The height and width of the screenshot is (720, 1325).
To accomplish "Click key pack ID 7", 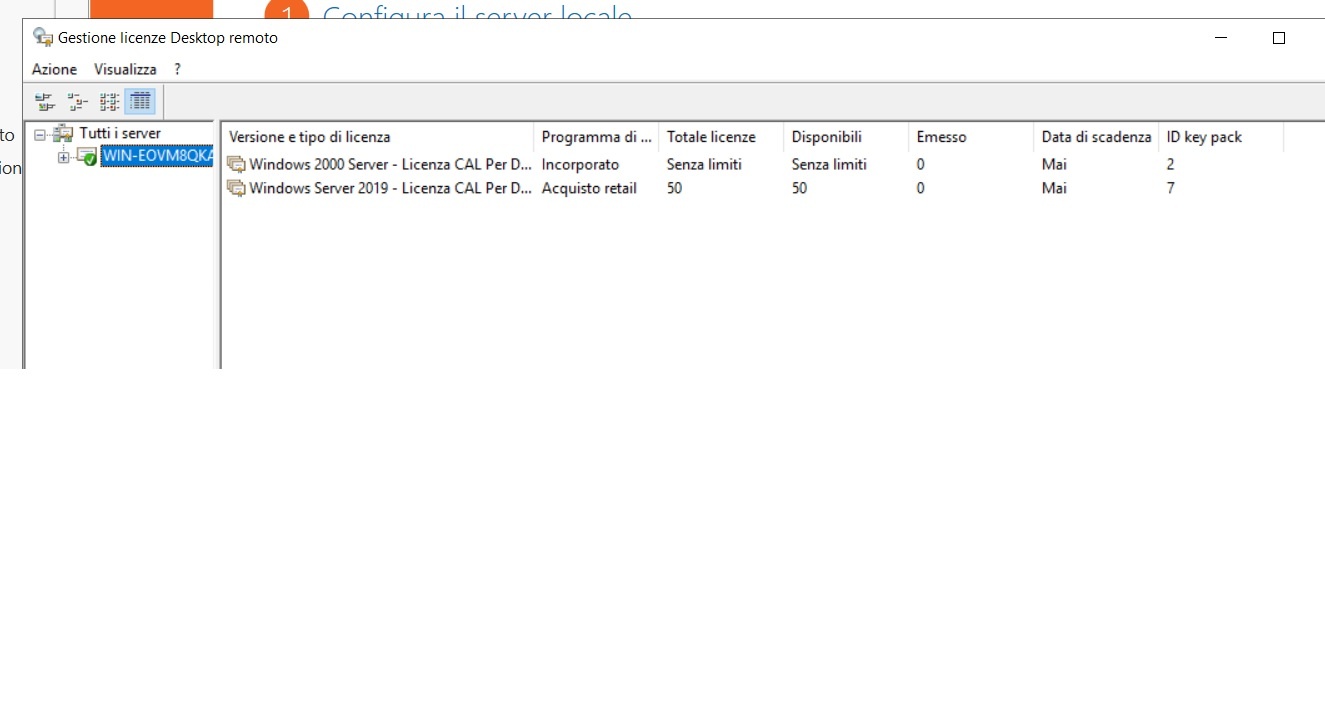I will pos(1170,188).
